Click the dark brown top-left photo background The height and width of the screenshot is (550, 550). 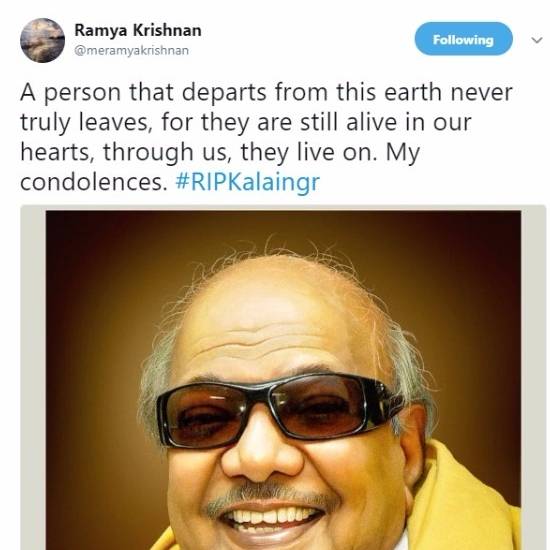pyautogui.click(x=88, y=246)
